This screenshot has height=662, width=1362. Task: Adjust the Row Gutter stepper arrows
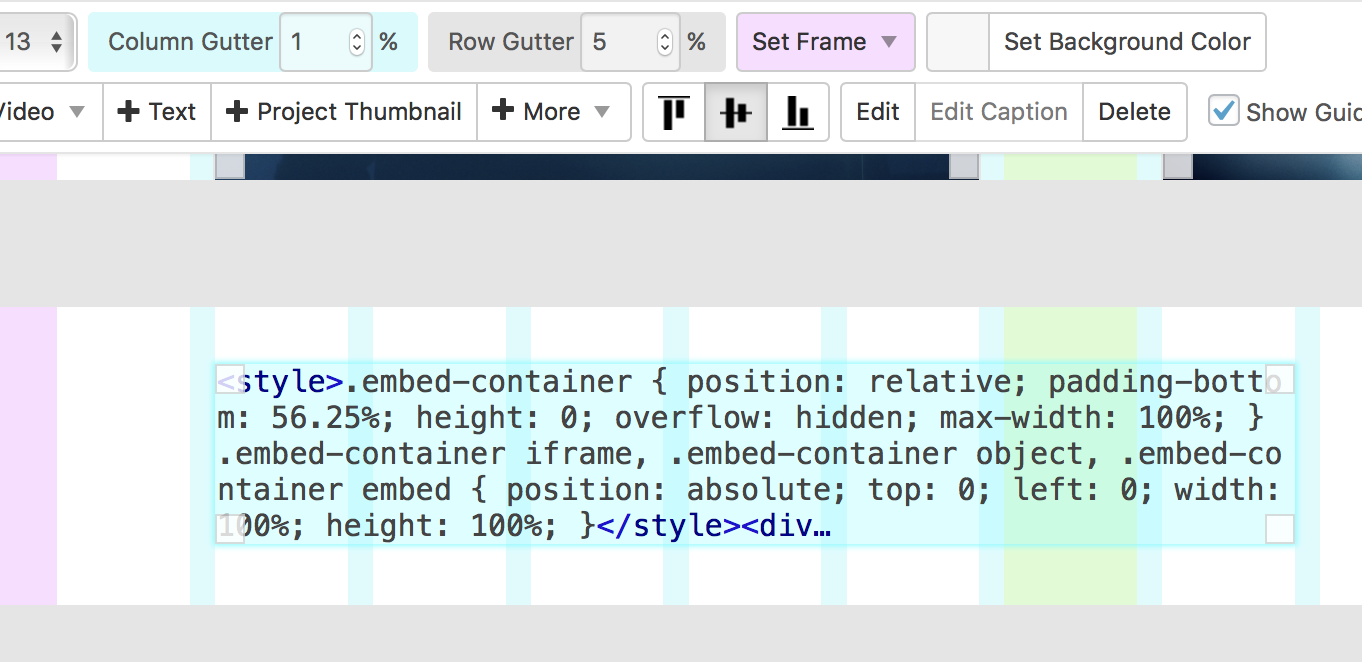pos(665,42)
